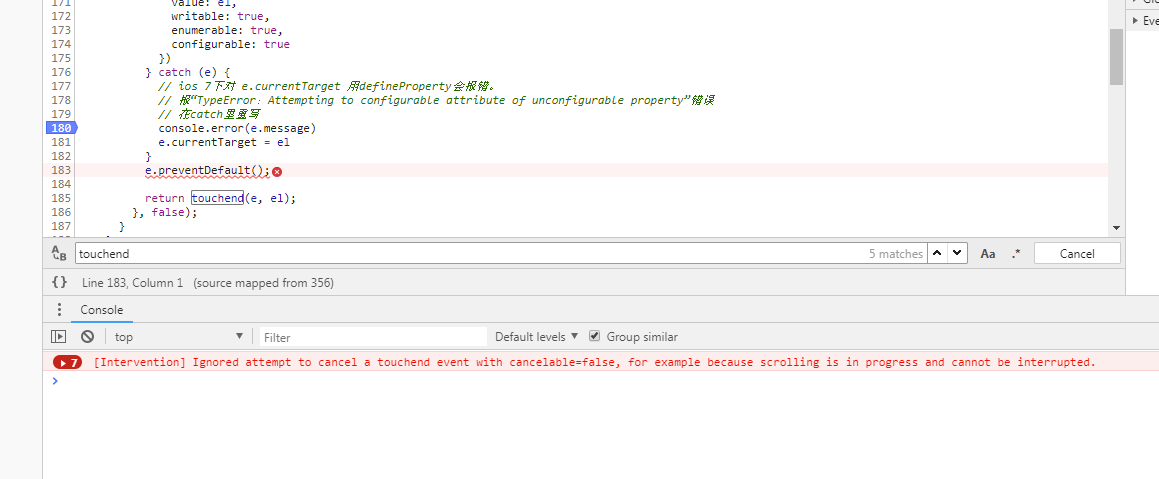Screen dimensions: 1159x479
Task: Switch to the Console tab
Action: pyautogui.click(x=102, y=310)
